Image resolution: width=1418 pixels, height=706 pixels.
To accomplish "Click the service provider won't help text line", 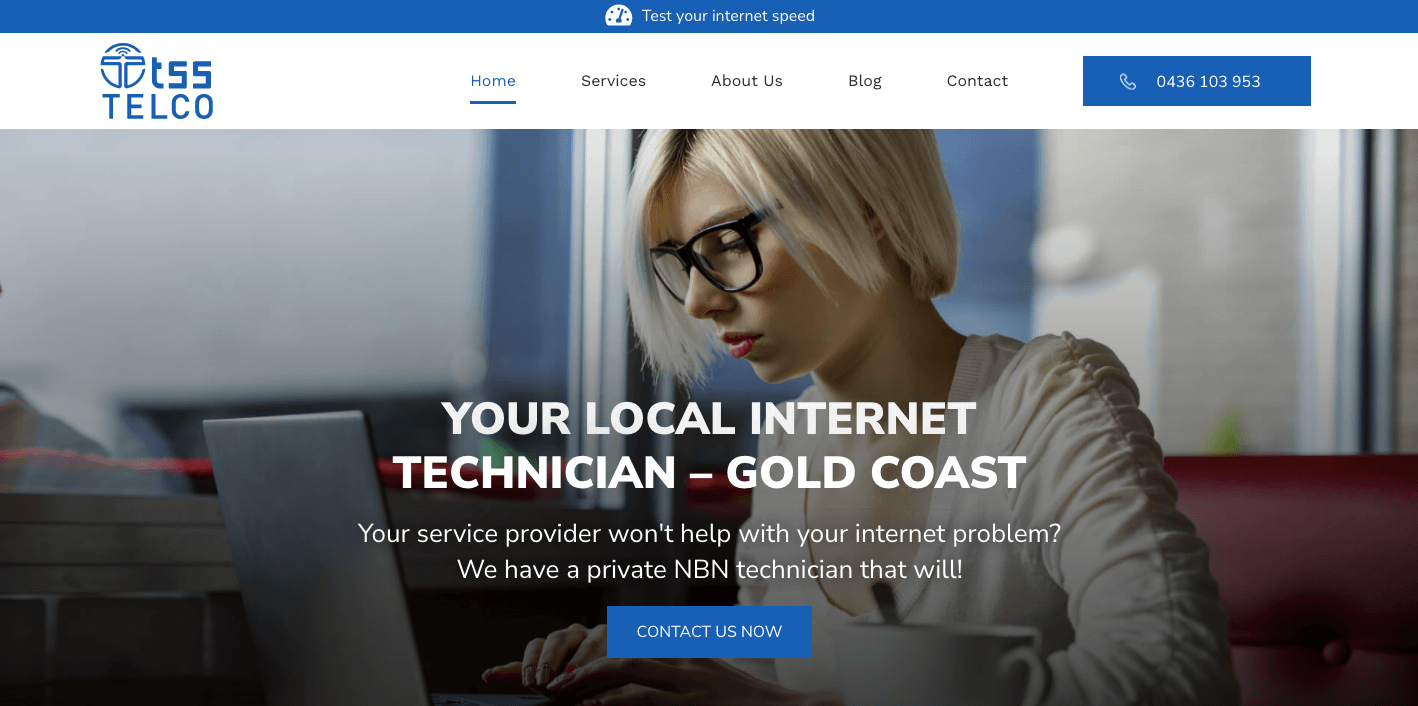I will [709, 533].
